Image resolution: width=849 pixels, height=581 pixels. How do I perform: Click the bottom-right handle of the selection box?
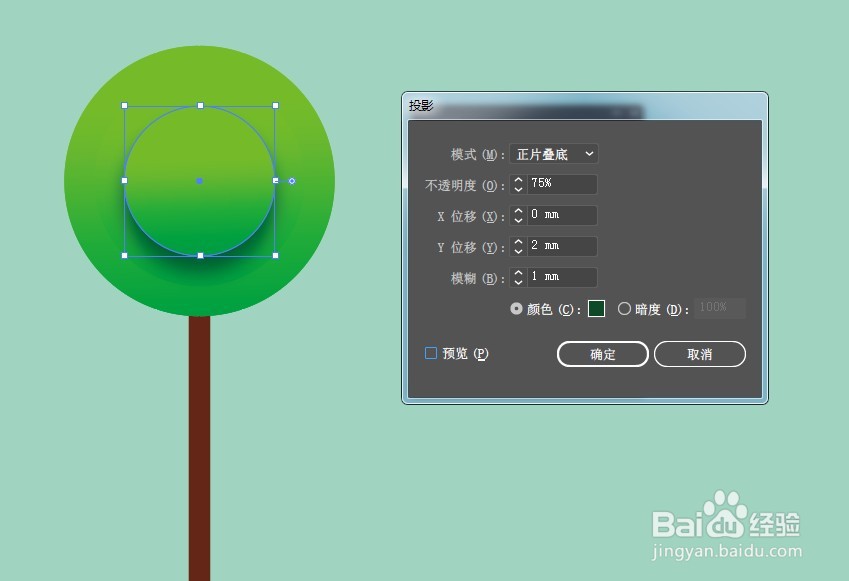(x=276, y=256)
